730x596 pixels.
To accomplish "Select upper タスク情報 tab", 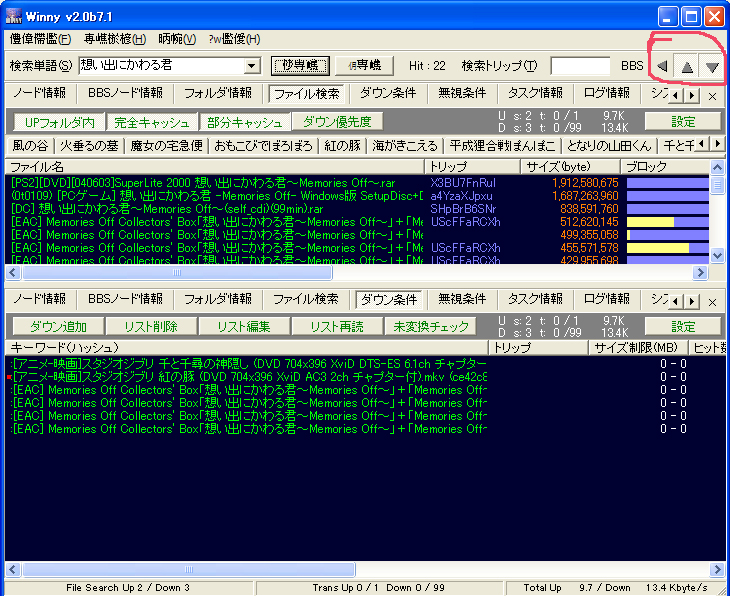I will [535, 93].
